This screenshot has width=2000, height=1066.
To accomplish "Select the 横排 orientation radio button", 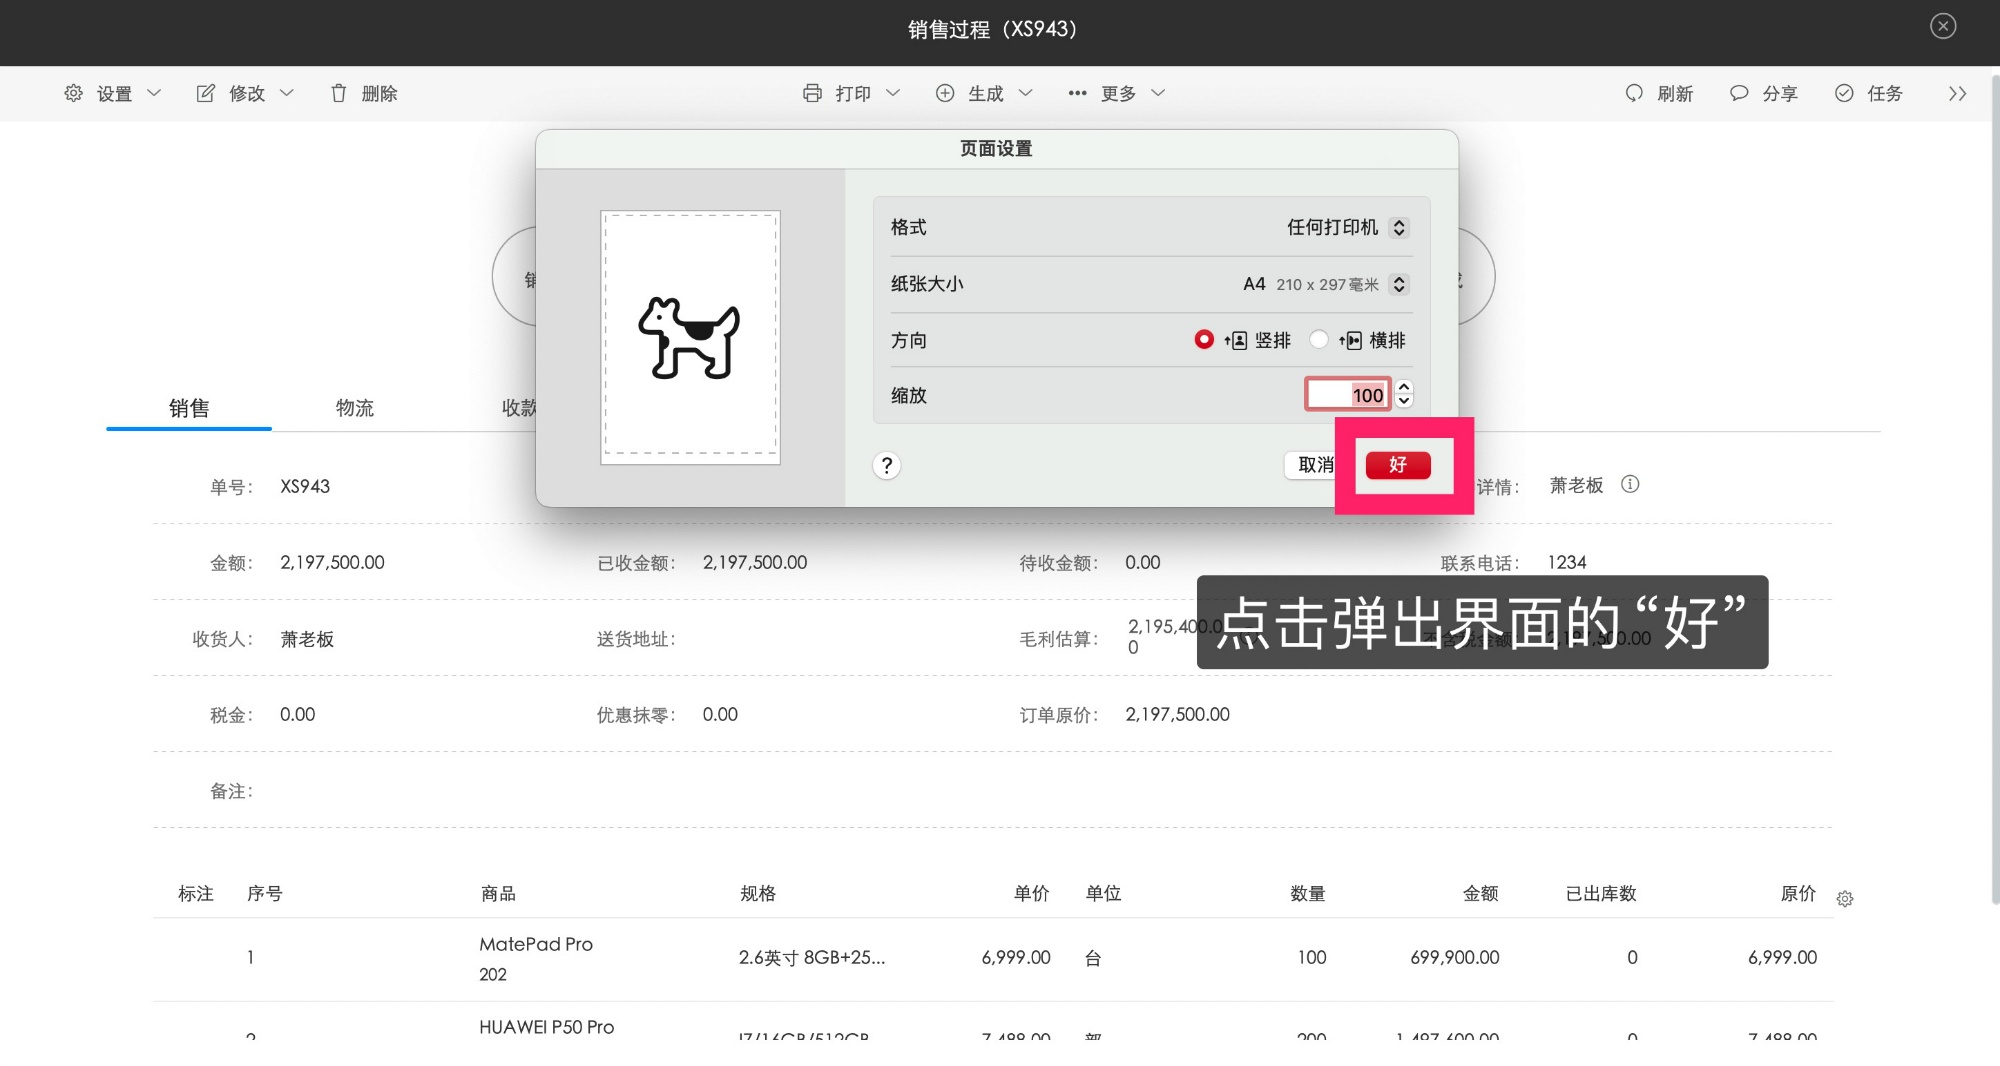I will (1319, 340).
